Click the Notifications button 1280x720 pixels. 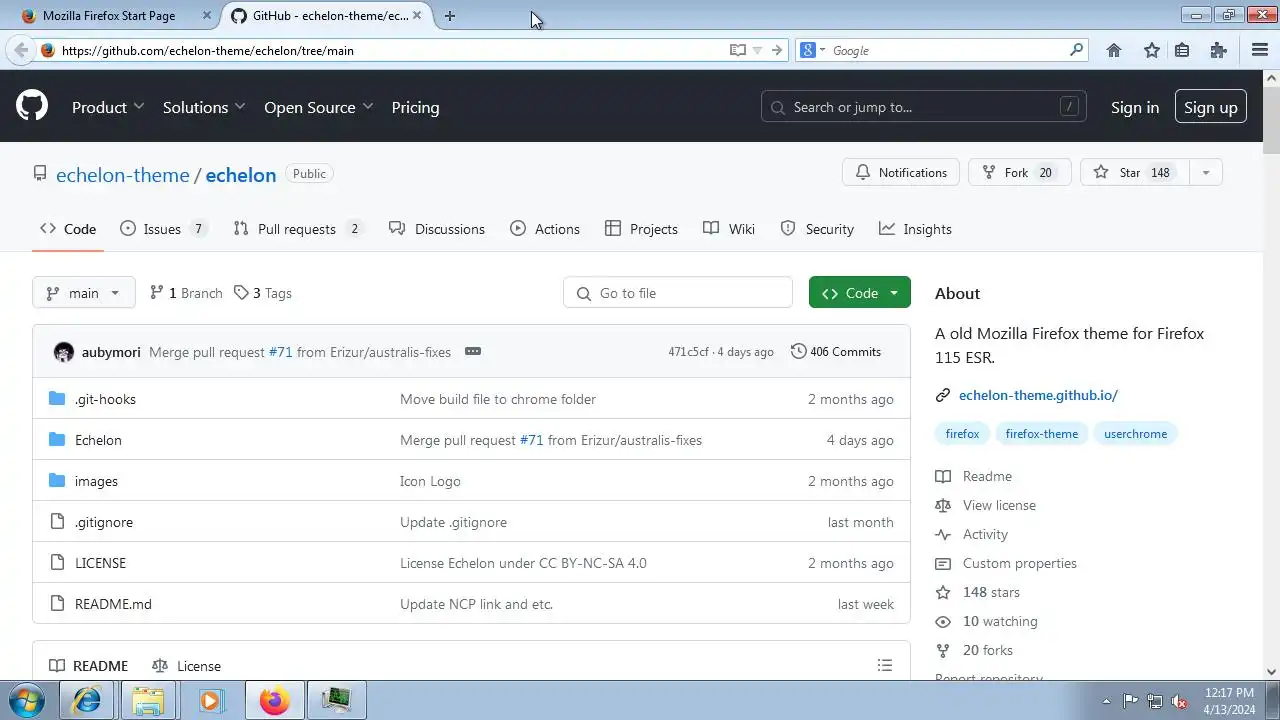coord(901,173)
